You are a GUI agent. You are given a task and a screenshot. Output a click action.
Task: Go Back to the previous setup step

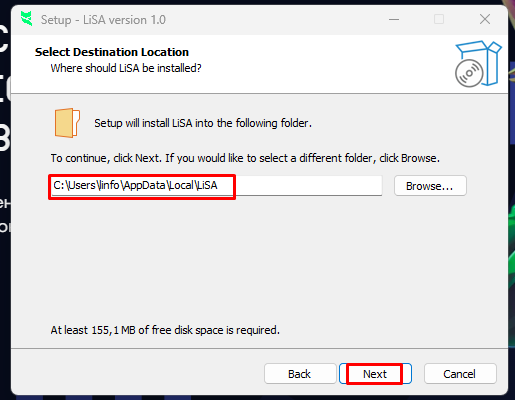(300, 374)
